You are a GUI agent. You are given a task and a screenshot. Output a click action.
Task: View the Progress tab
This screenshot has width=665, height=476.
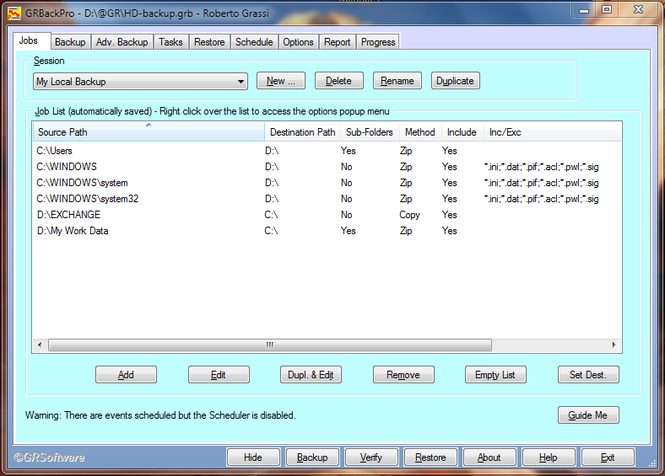coord(378,42)
